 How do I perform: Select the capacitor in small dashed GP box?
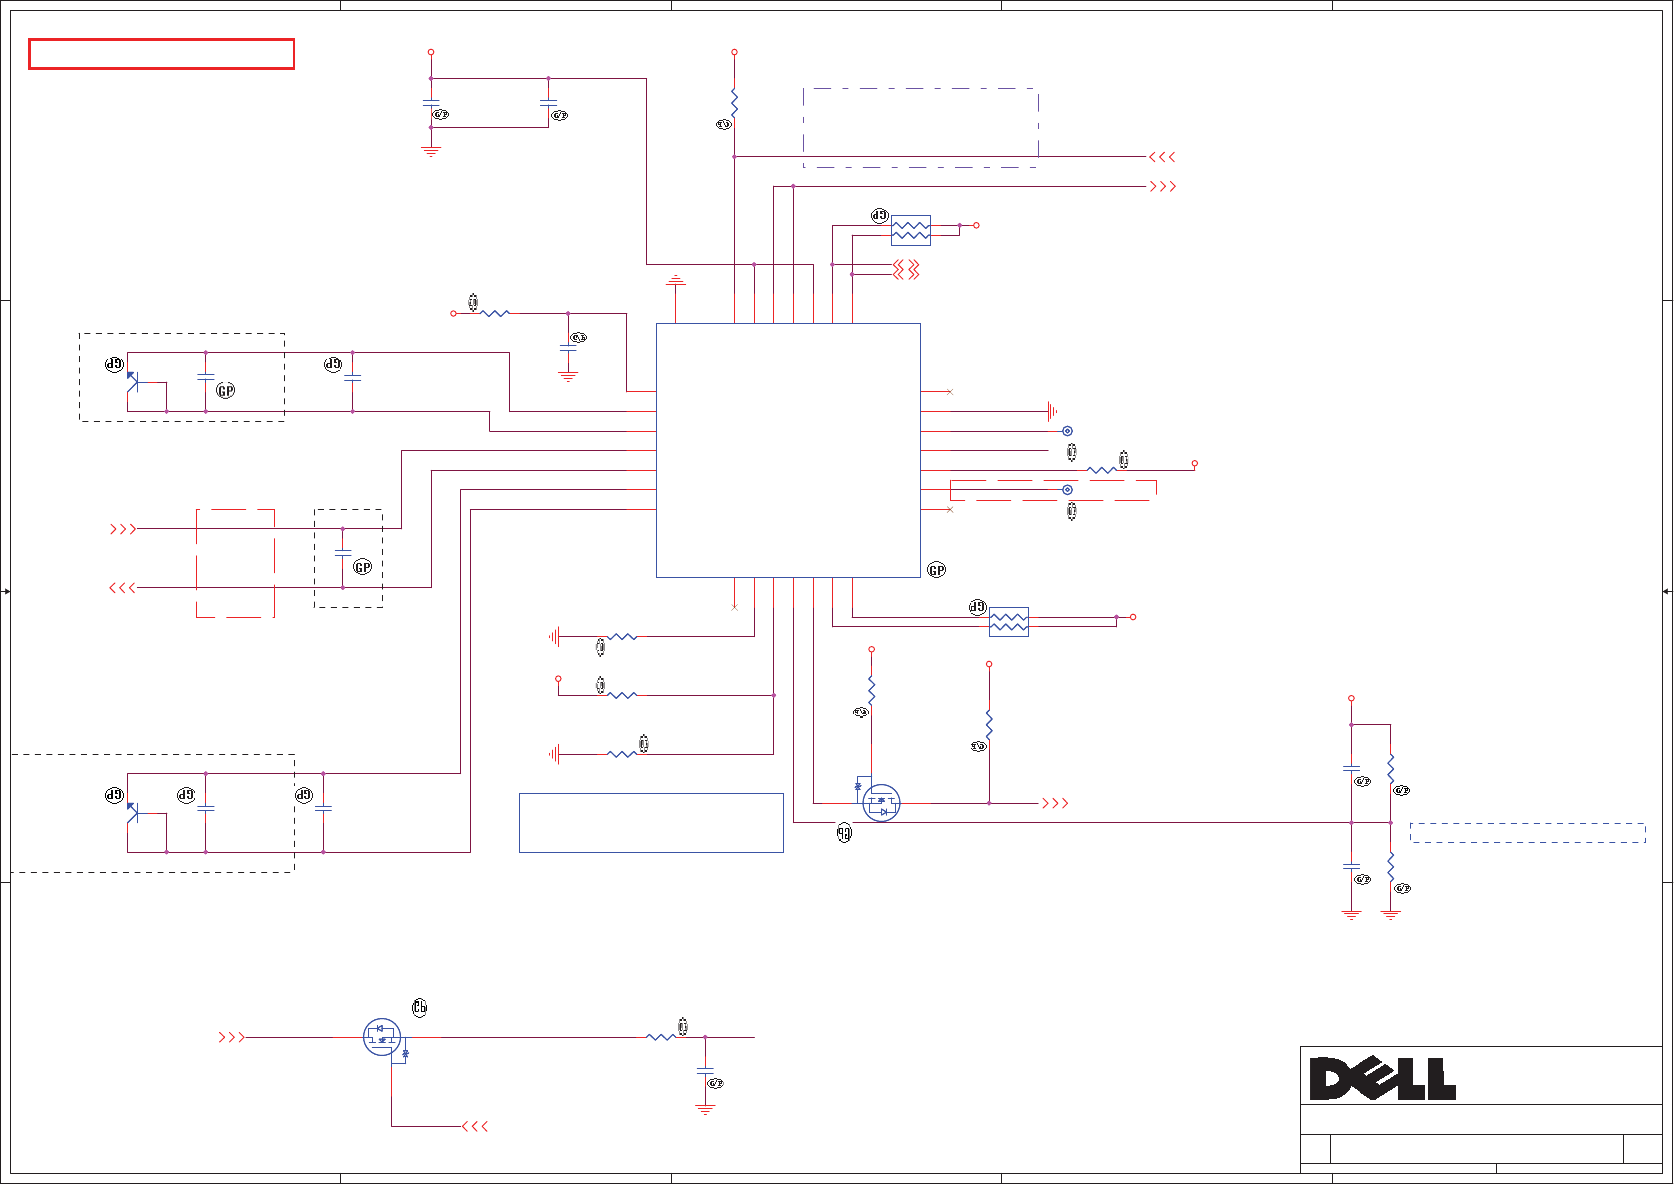tap(343, 552)
